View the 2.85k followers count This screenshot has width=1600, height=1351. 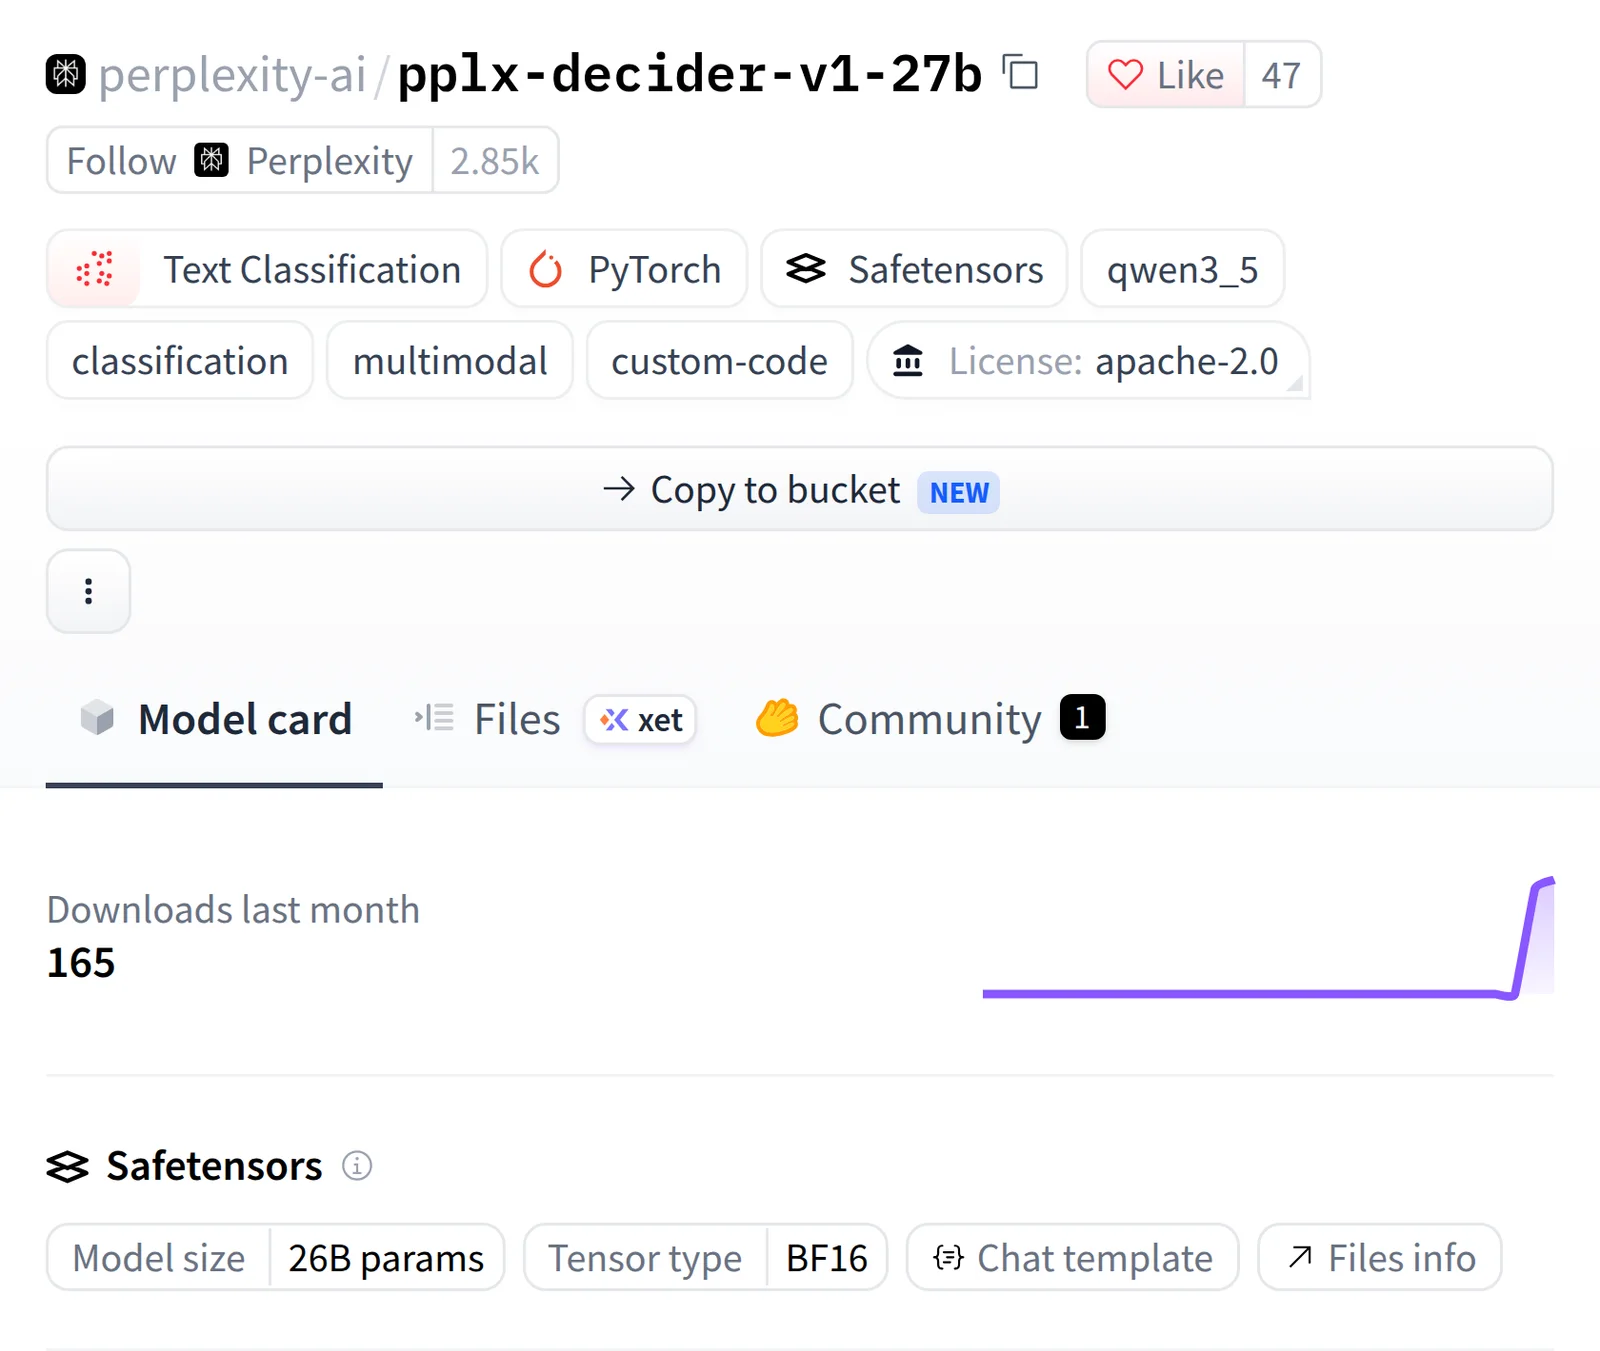pos(495,160)
